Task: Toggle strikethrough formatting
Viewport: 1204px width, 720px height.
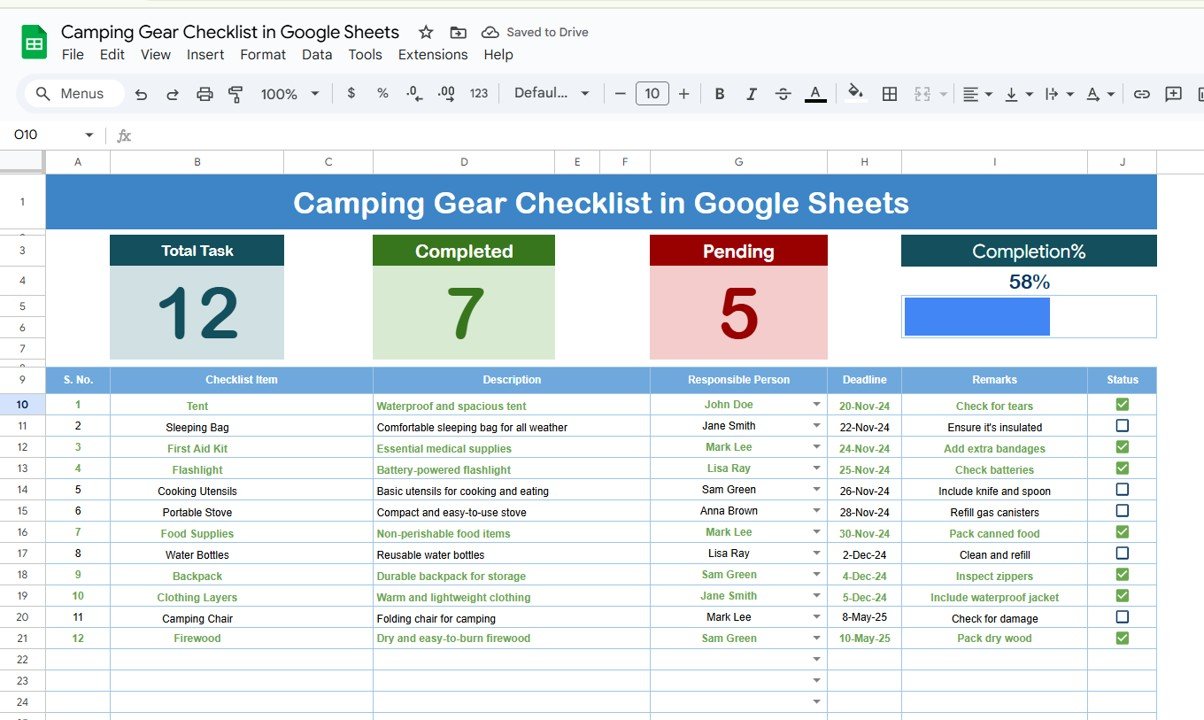Action: pyautogui.click(x=783, y=94)
